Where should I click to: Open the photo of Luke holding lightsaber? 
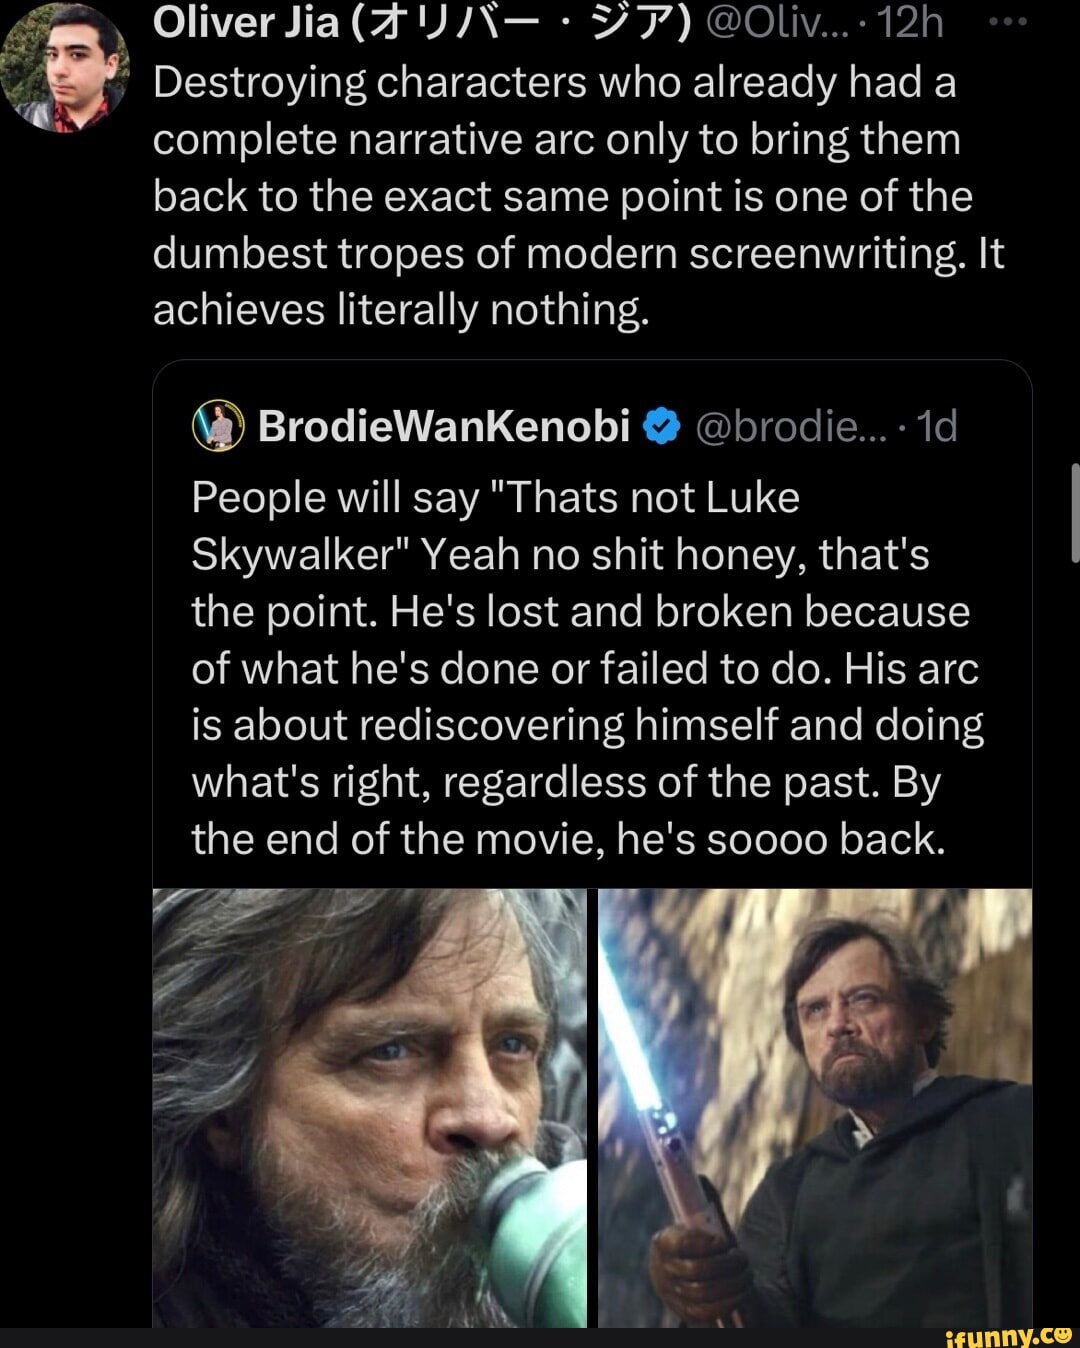click(815, 1107)
